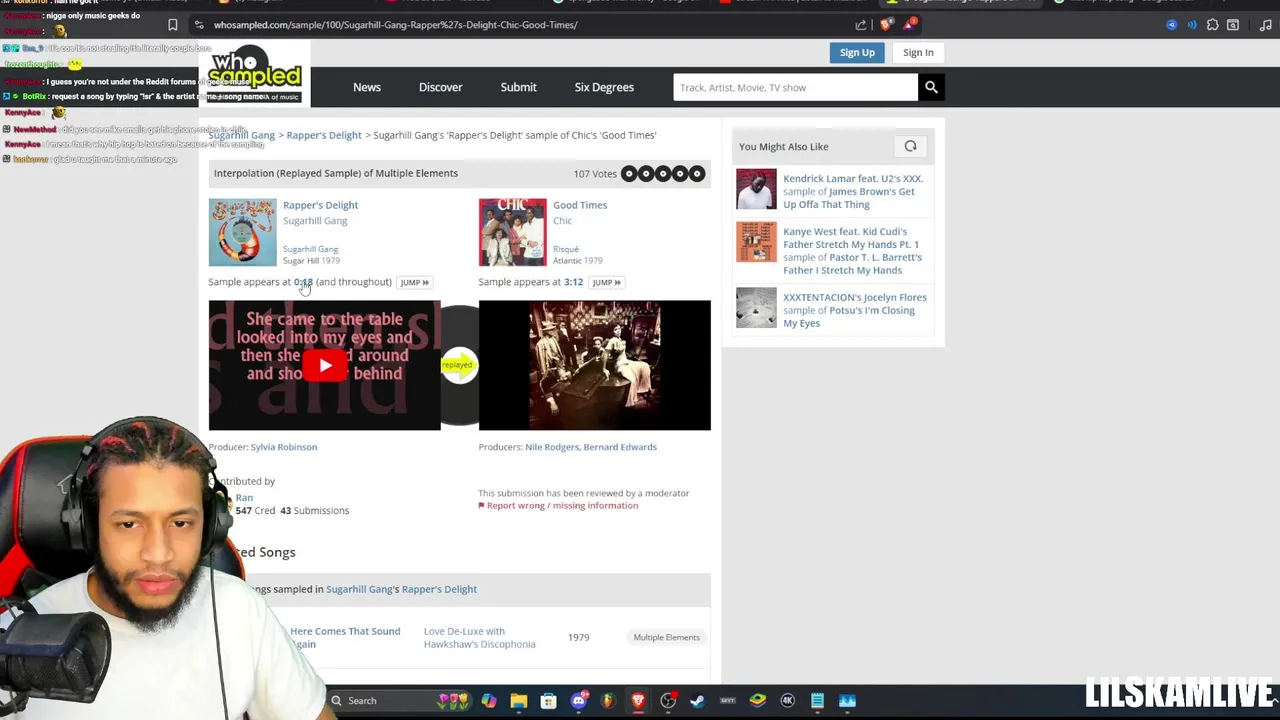Open the Rapper's Delight track title link
The width and height of the screenshot is (1280, 720).
coord(320,205)
